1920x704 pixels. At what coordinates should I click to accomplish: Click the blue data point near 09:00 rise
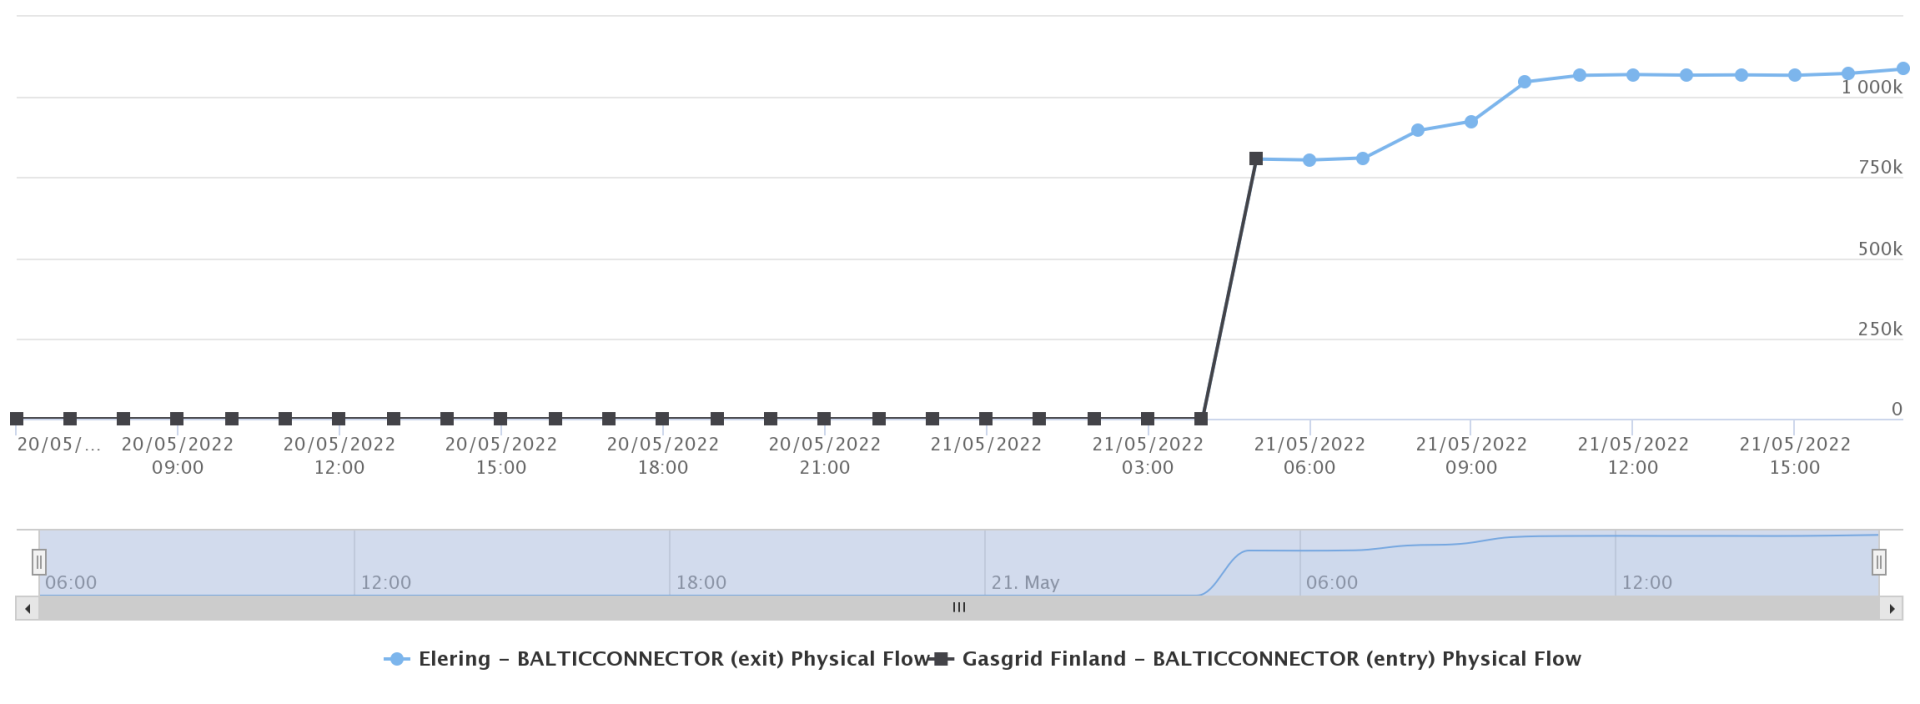pyautogui.click(x=1470, y=121)
